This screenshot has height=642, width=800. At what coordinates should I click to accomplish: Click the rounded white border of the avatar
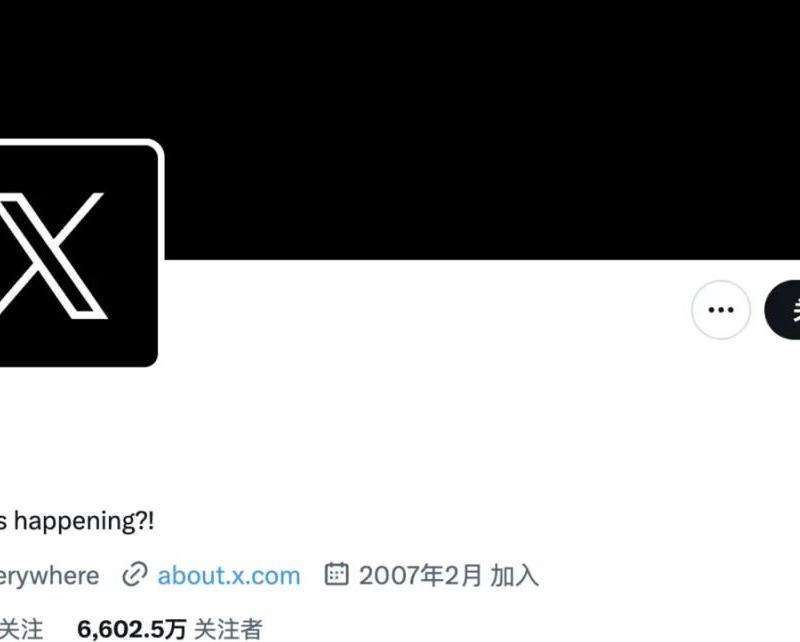pyautogui.click(x=161, y=204)
